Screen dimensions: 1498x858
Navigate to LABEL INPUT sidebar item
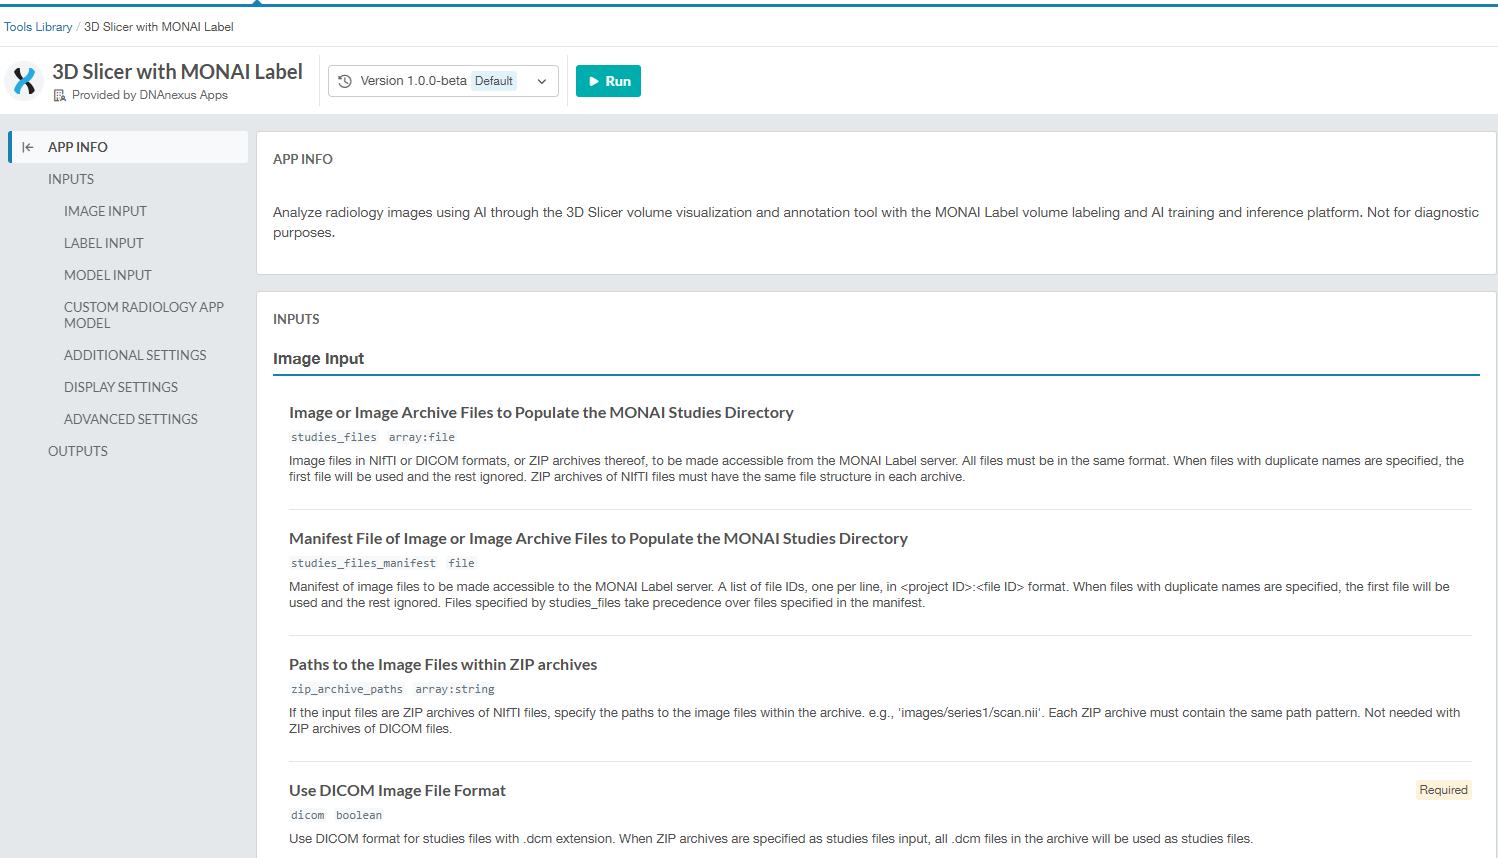(x=104, y=243)
